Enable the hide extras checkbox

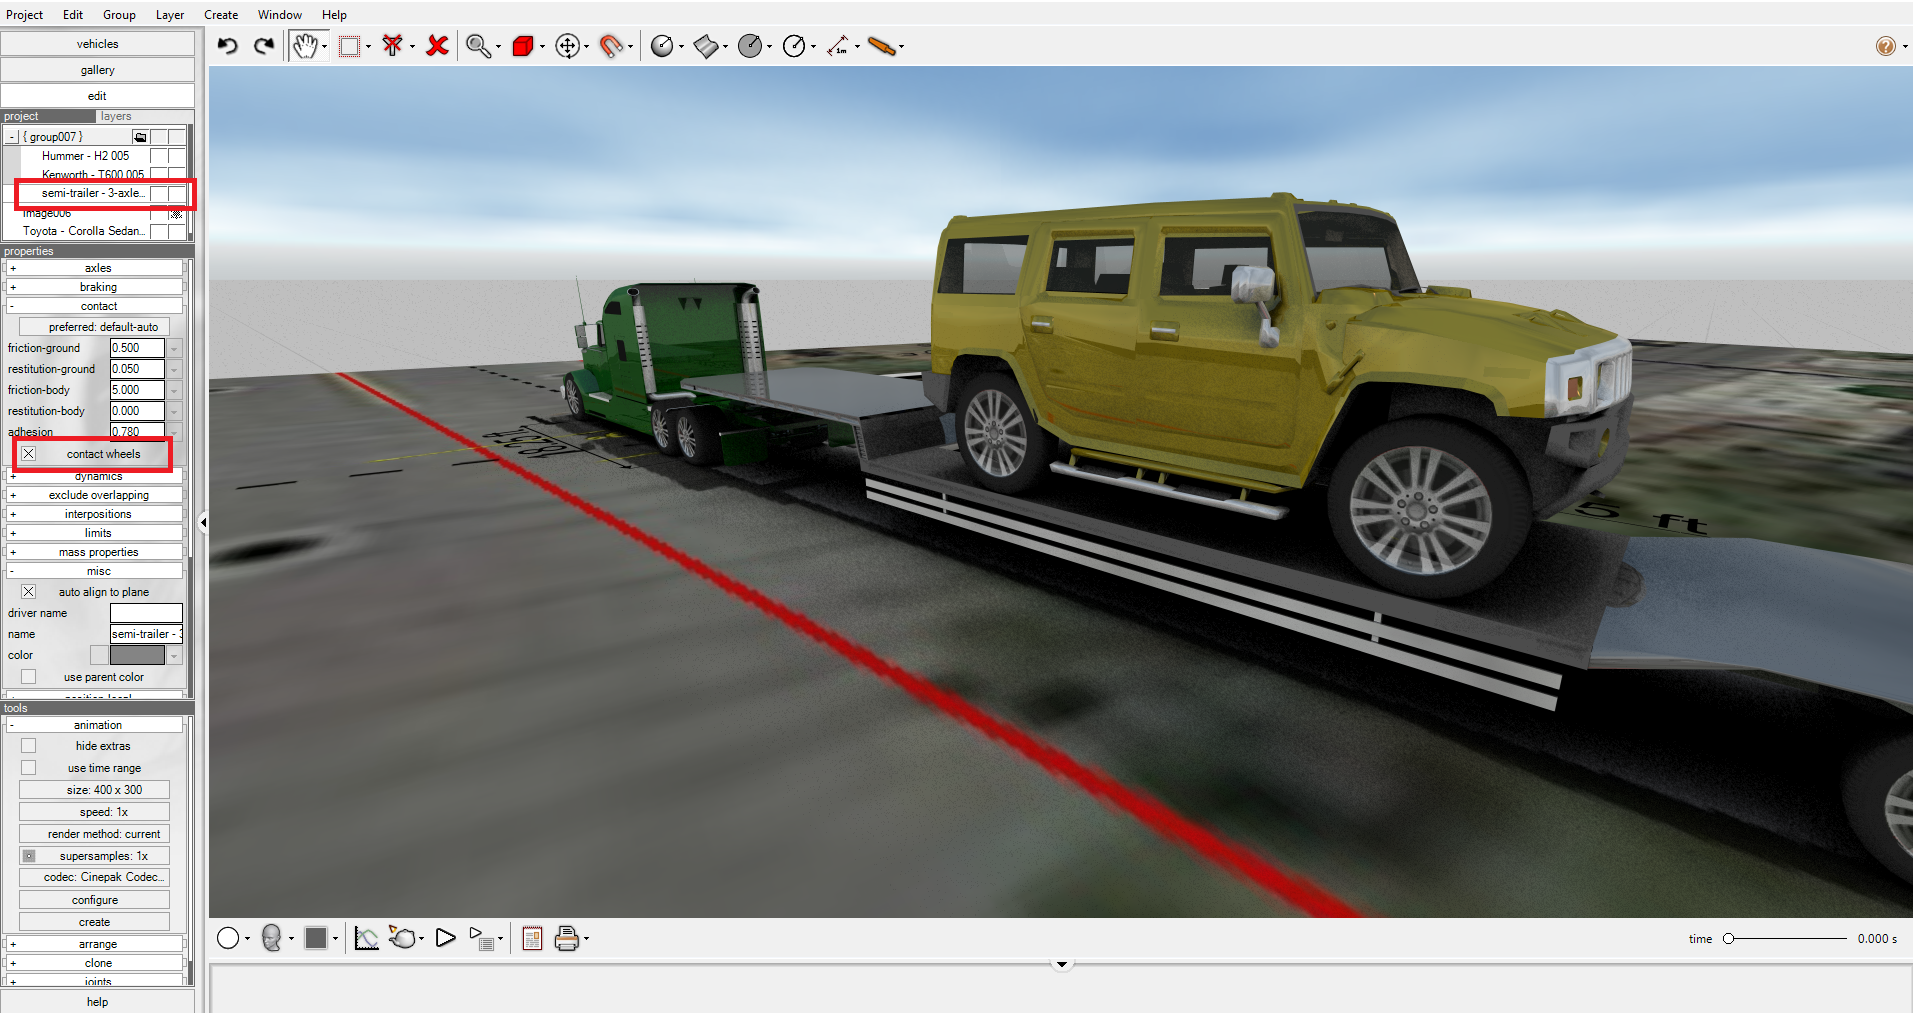point(28,746)
